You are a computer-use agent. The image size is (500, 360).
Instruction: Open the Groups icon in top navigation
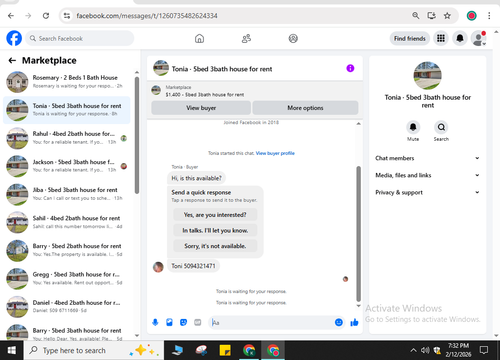pyautogui.click(x=293, y=39)
